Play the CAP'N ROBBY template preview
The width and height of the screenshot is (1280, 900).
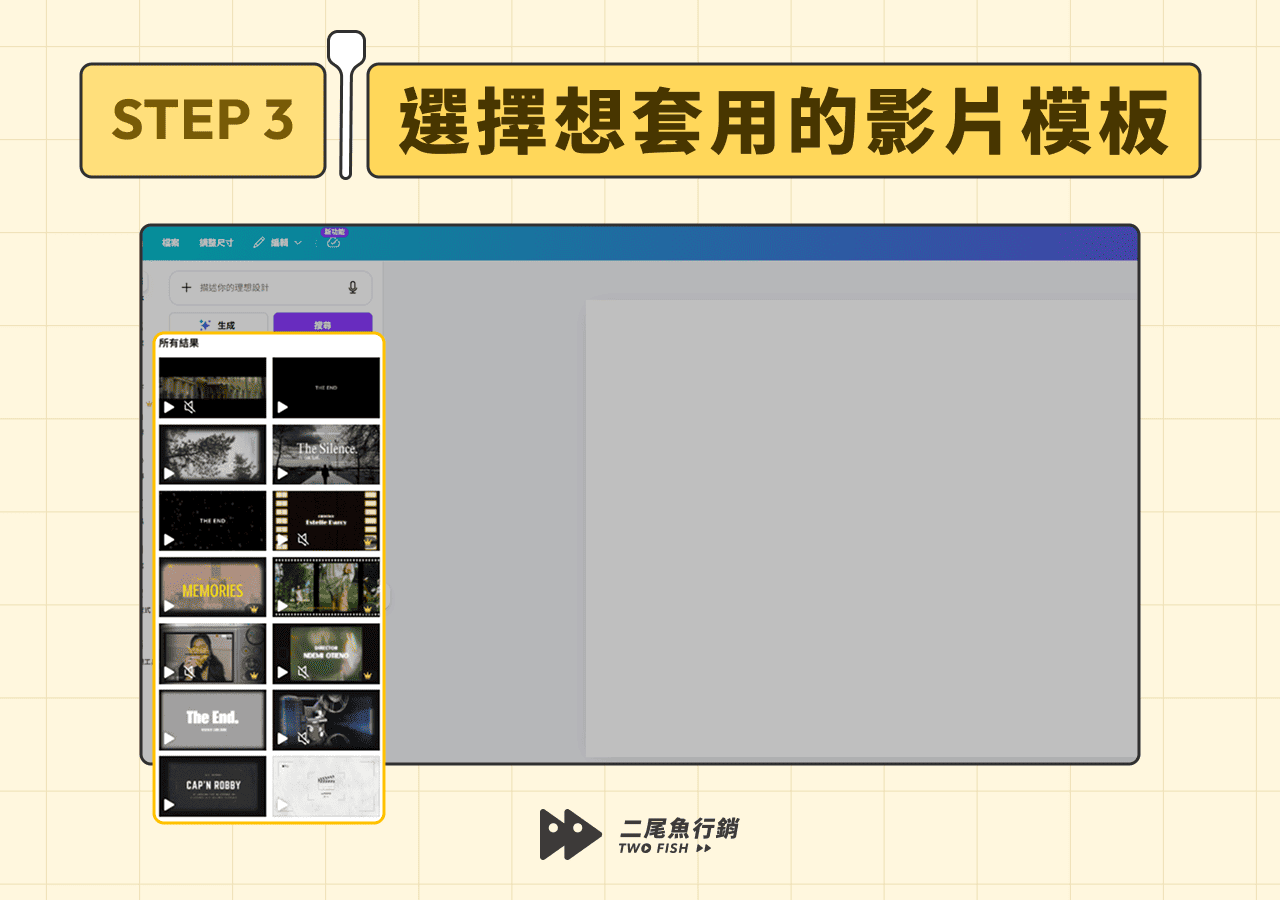(169, 805)
